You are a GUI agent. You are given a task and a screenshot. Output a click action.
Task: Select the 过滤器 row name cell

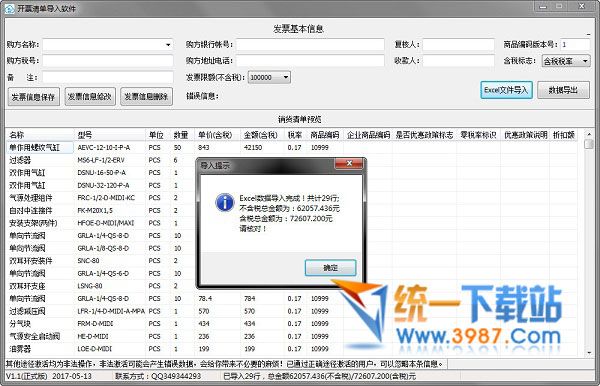40,160
